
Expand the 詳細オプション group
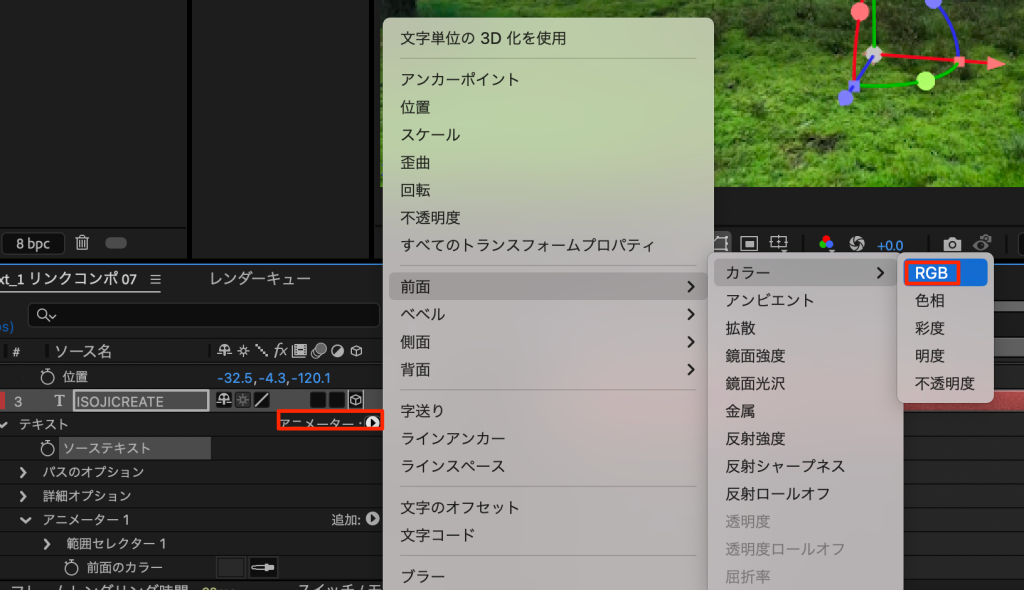point(23,496)
